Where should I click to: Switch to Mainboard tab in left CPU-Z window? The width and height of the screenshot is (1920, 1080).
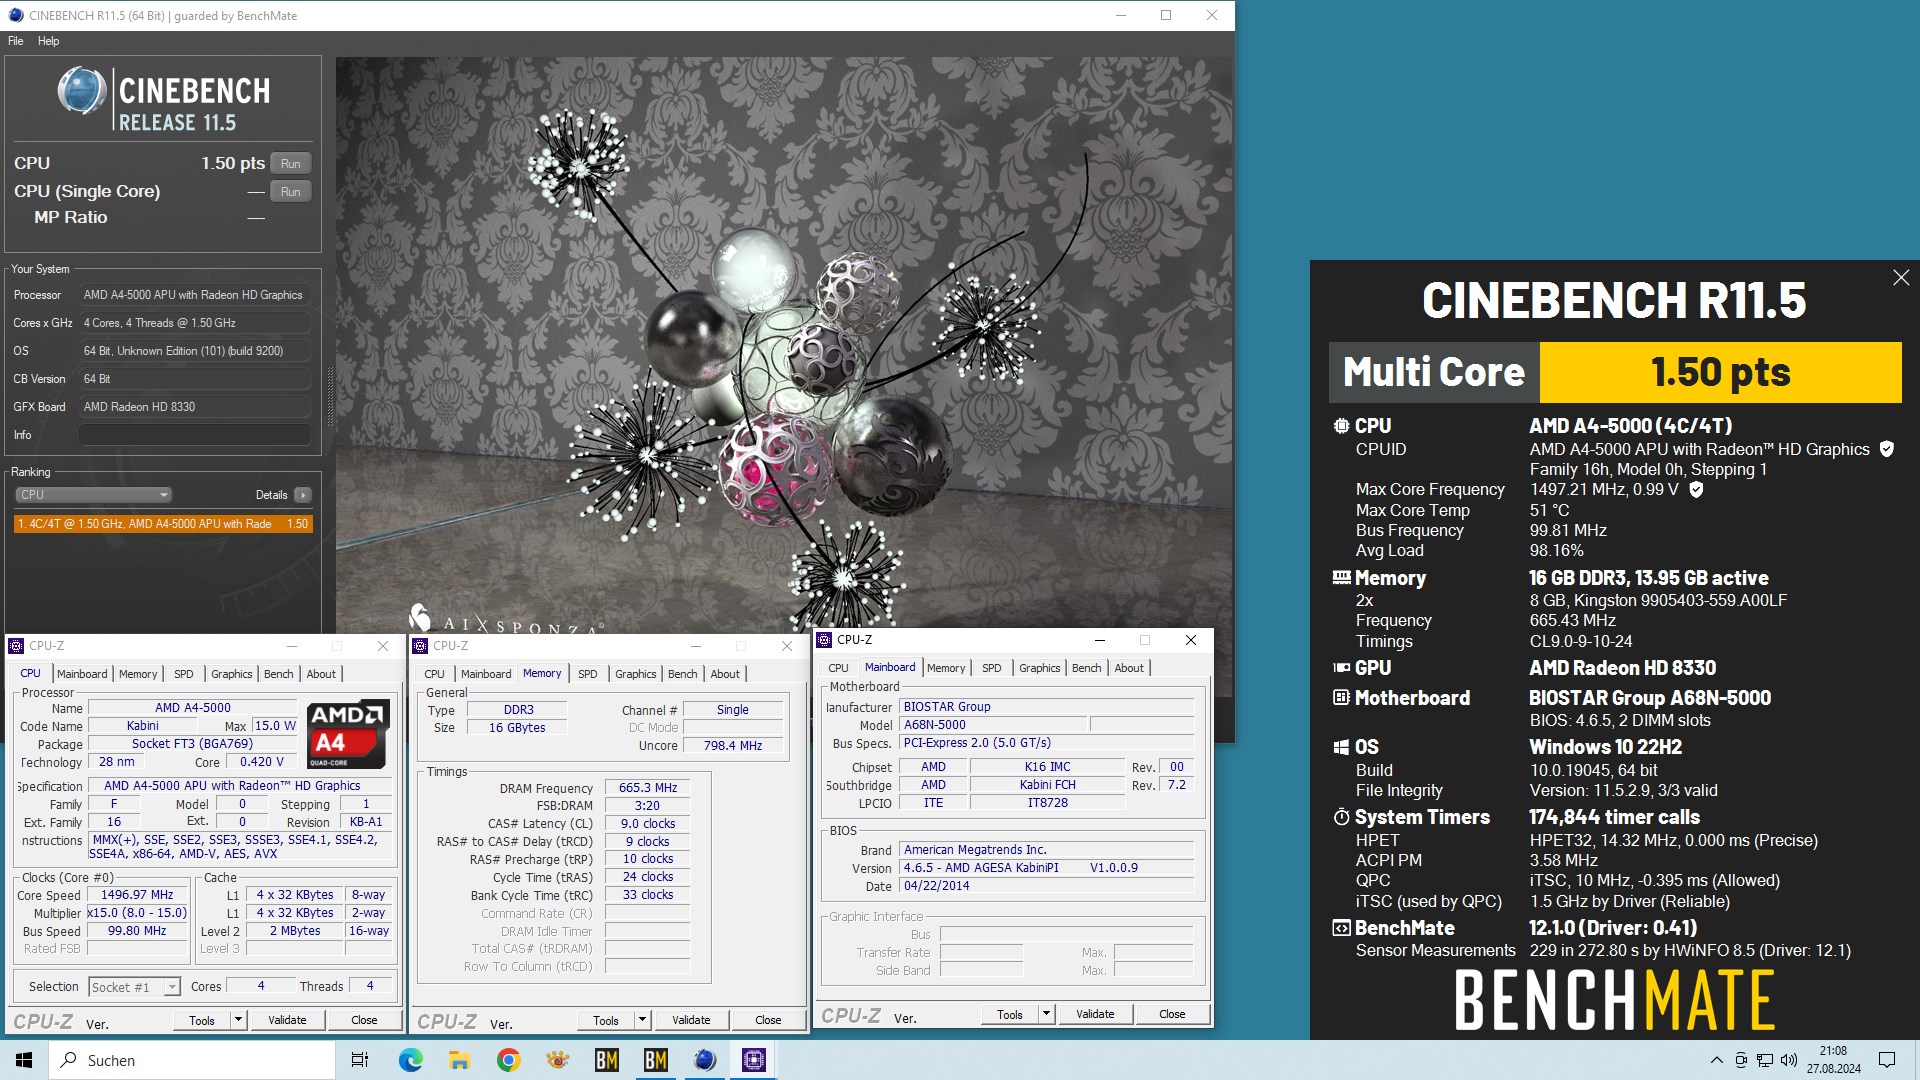point(82,674)
